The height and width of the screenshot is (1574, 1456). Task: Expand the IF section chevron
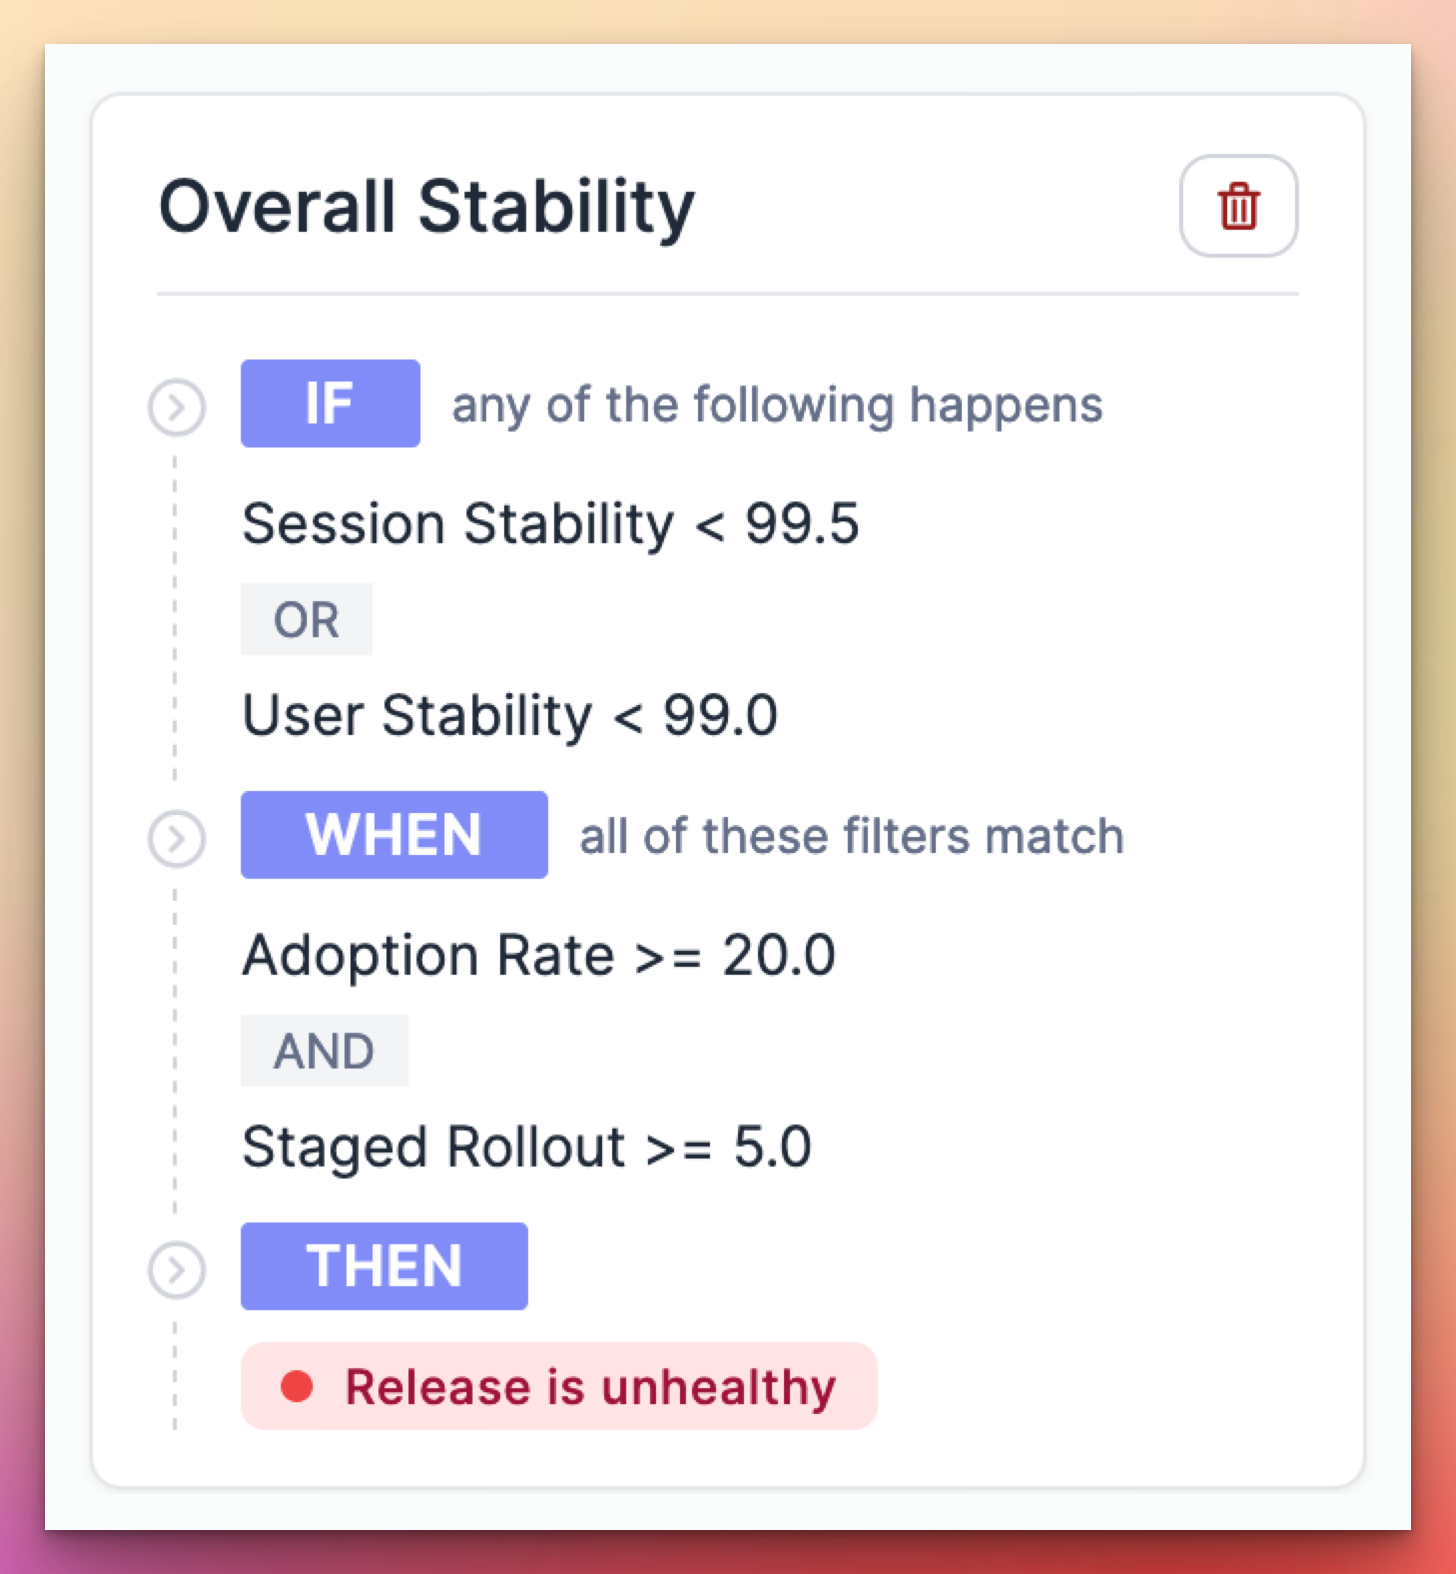coord(177,407)
